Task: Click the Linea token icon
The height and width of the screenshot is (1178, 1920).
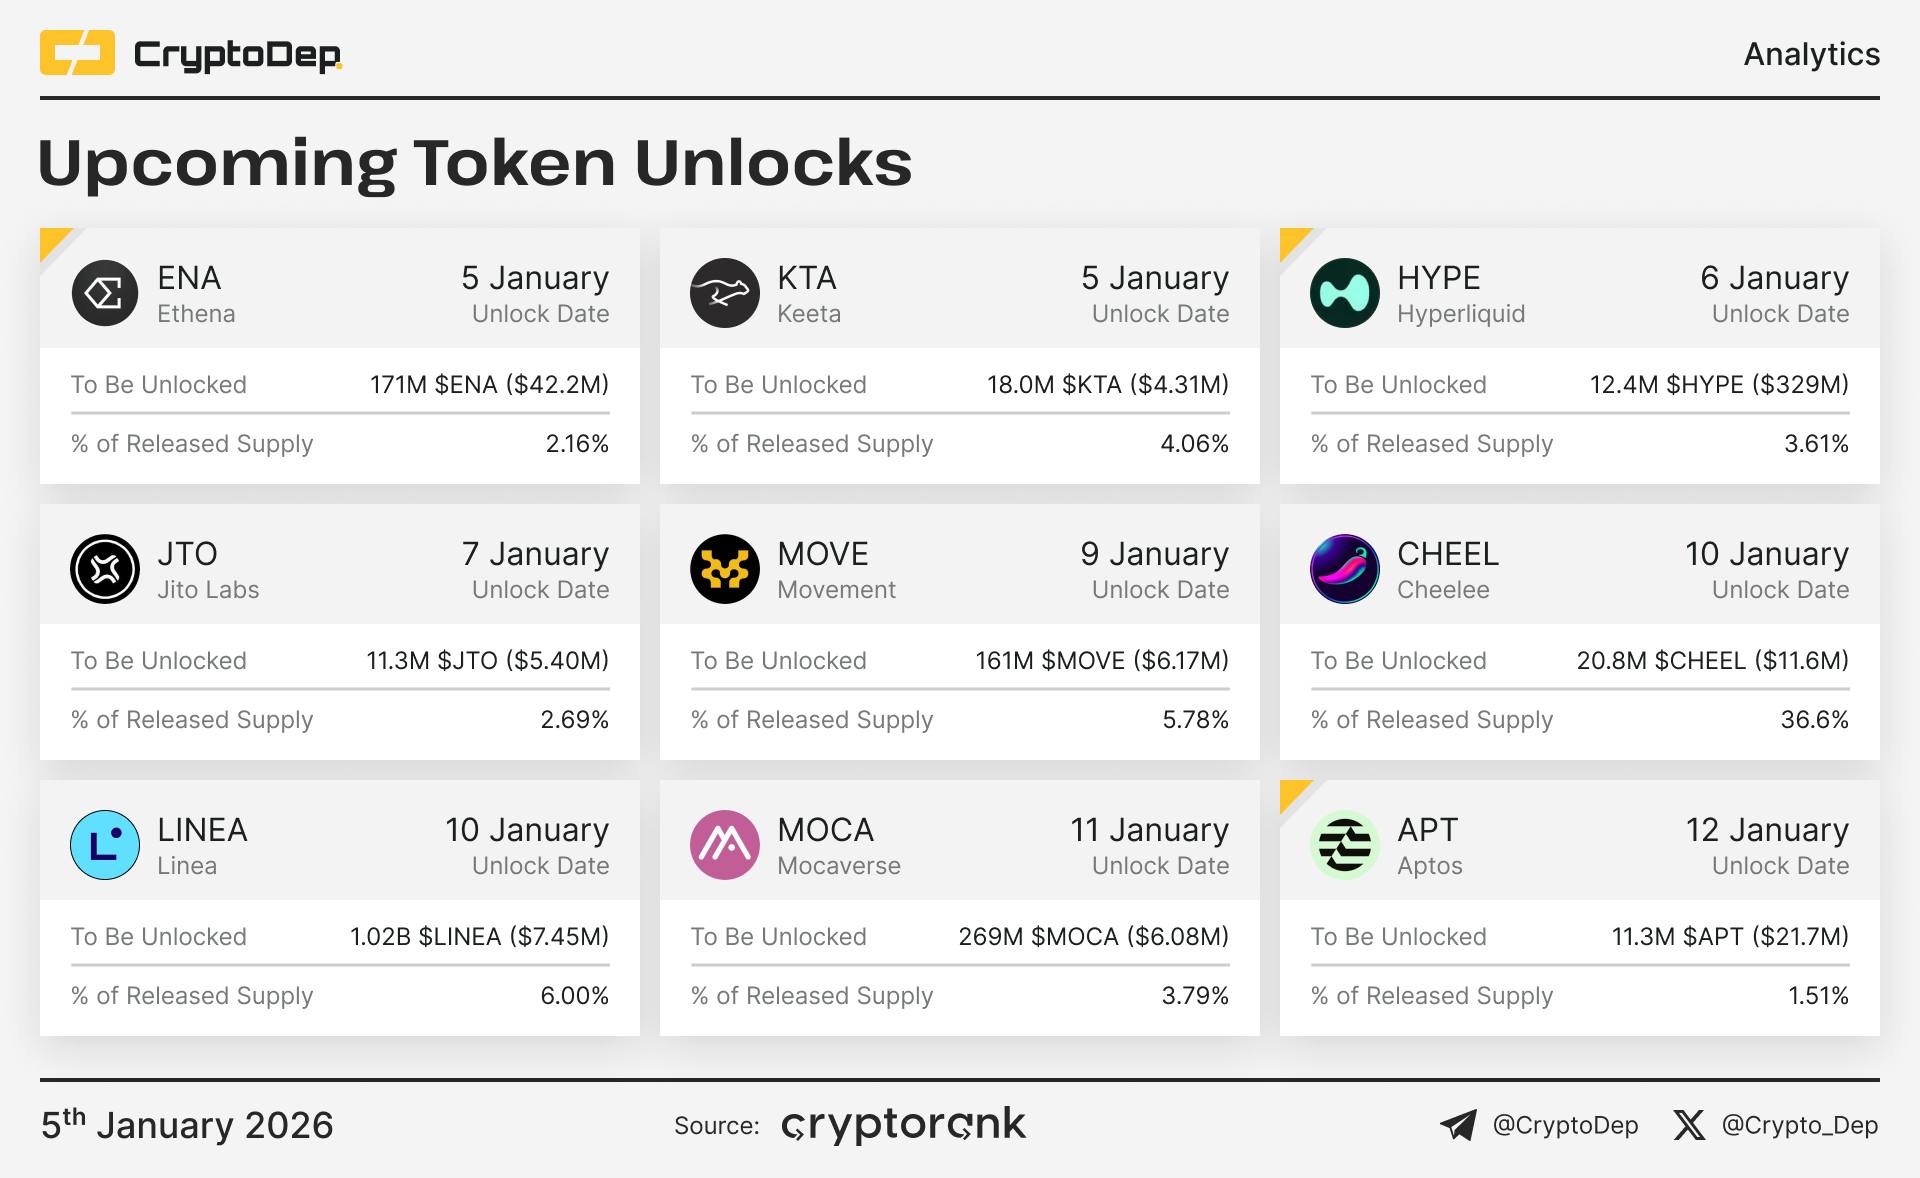Action: [x=105, y=845]
